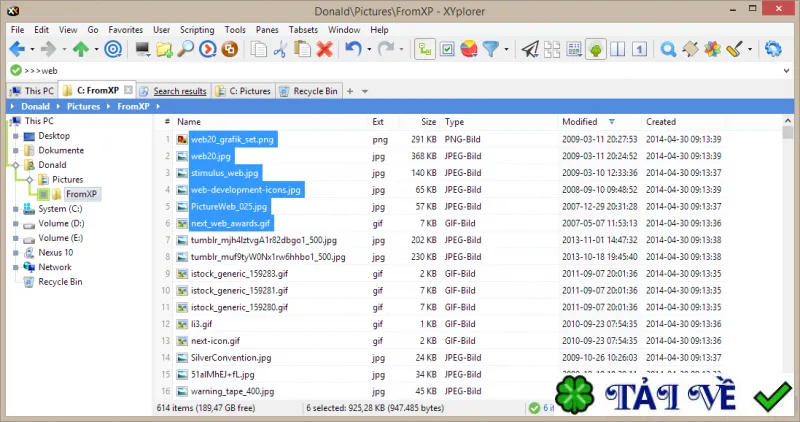Click the orange copy-path toolbar icon
Viewport: 800px width, 422px height.
pyautogui.click(x=230, y=49)
